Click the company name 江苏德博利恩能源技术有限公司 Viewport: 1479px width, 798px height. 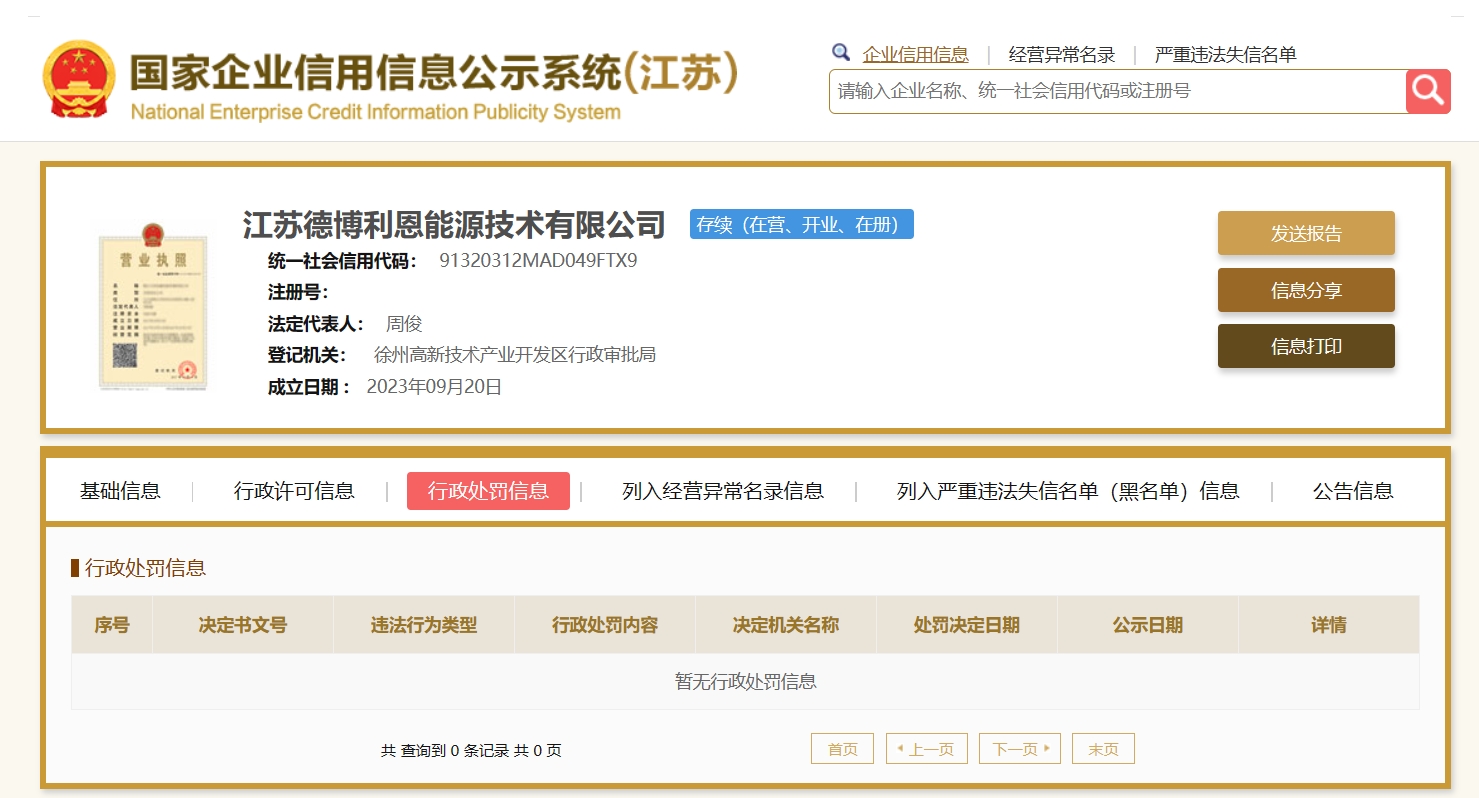pyautogui.click(x=454, y=225)
